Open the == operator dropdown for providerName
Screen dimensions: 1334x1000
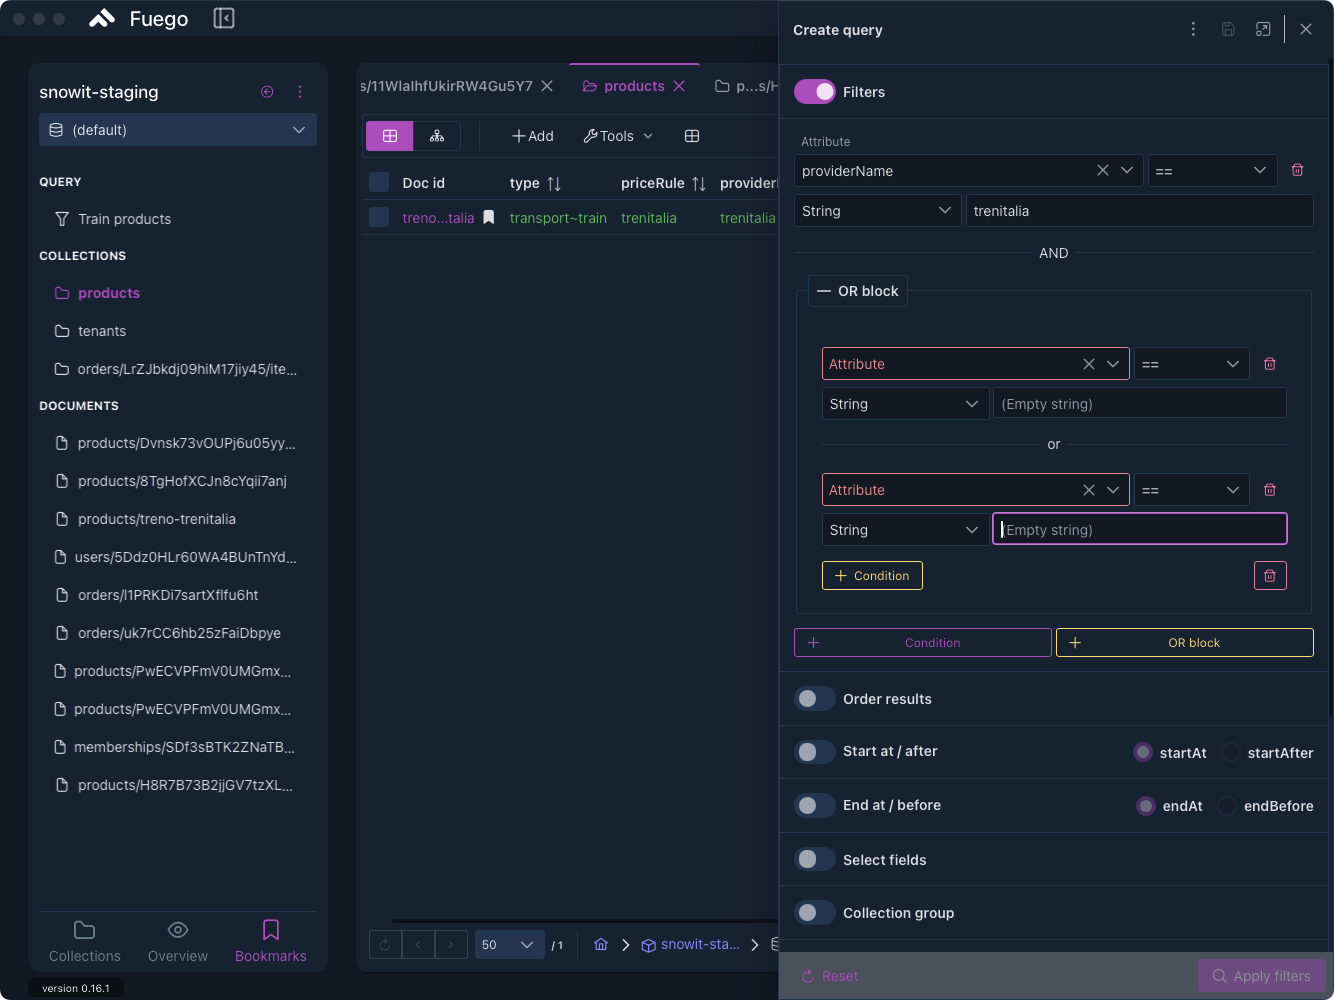1213,170
